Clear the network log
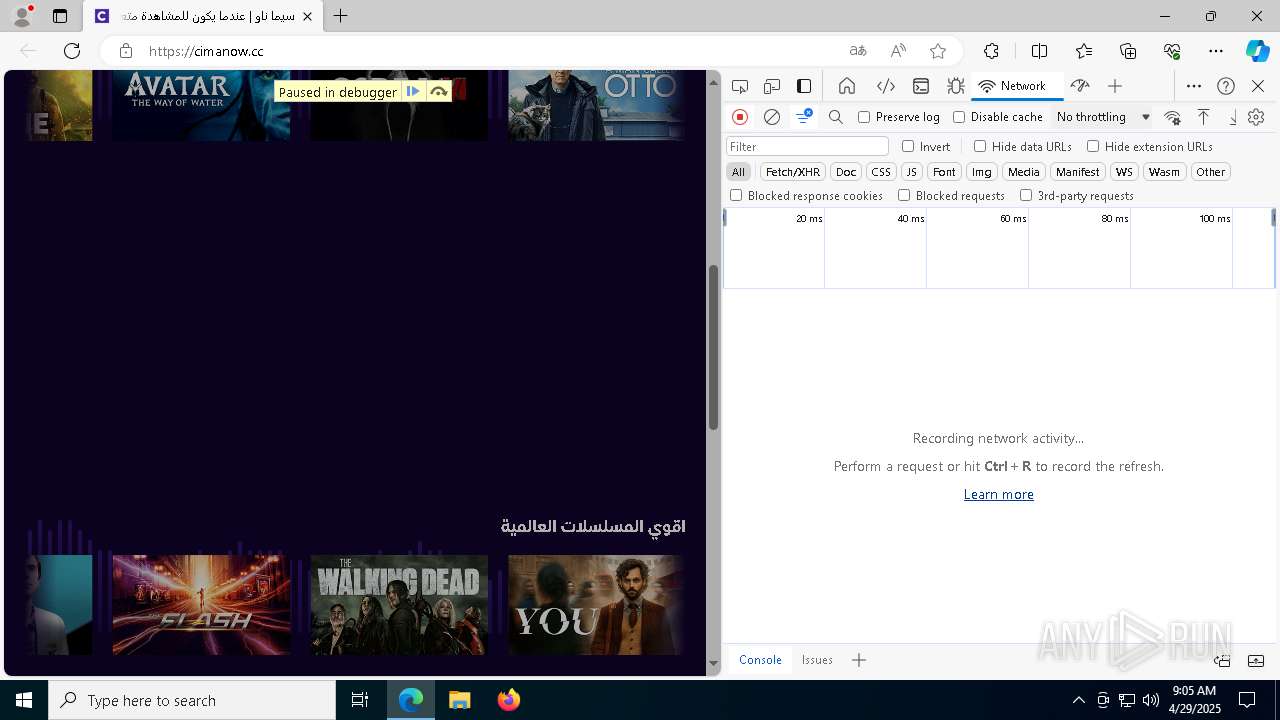This screenshot has height=720, width=1280. click(772, 117)
